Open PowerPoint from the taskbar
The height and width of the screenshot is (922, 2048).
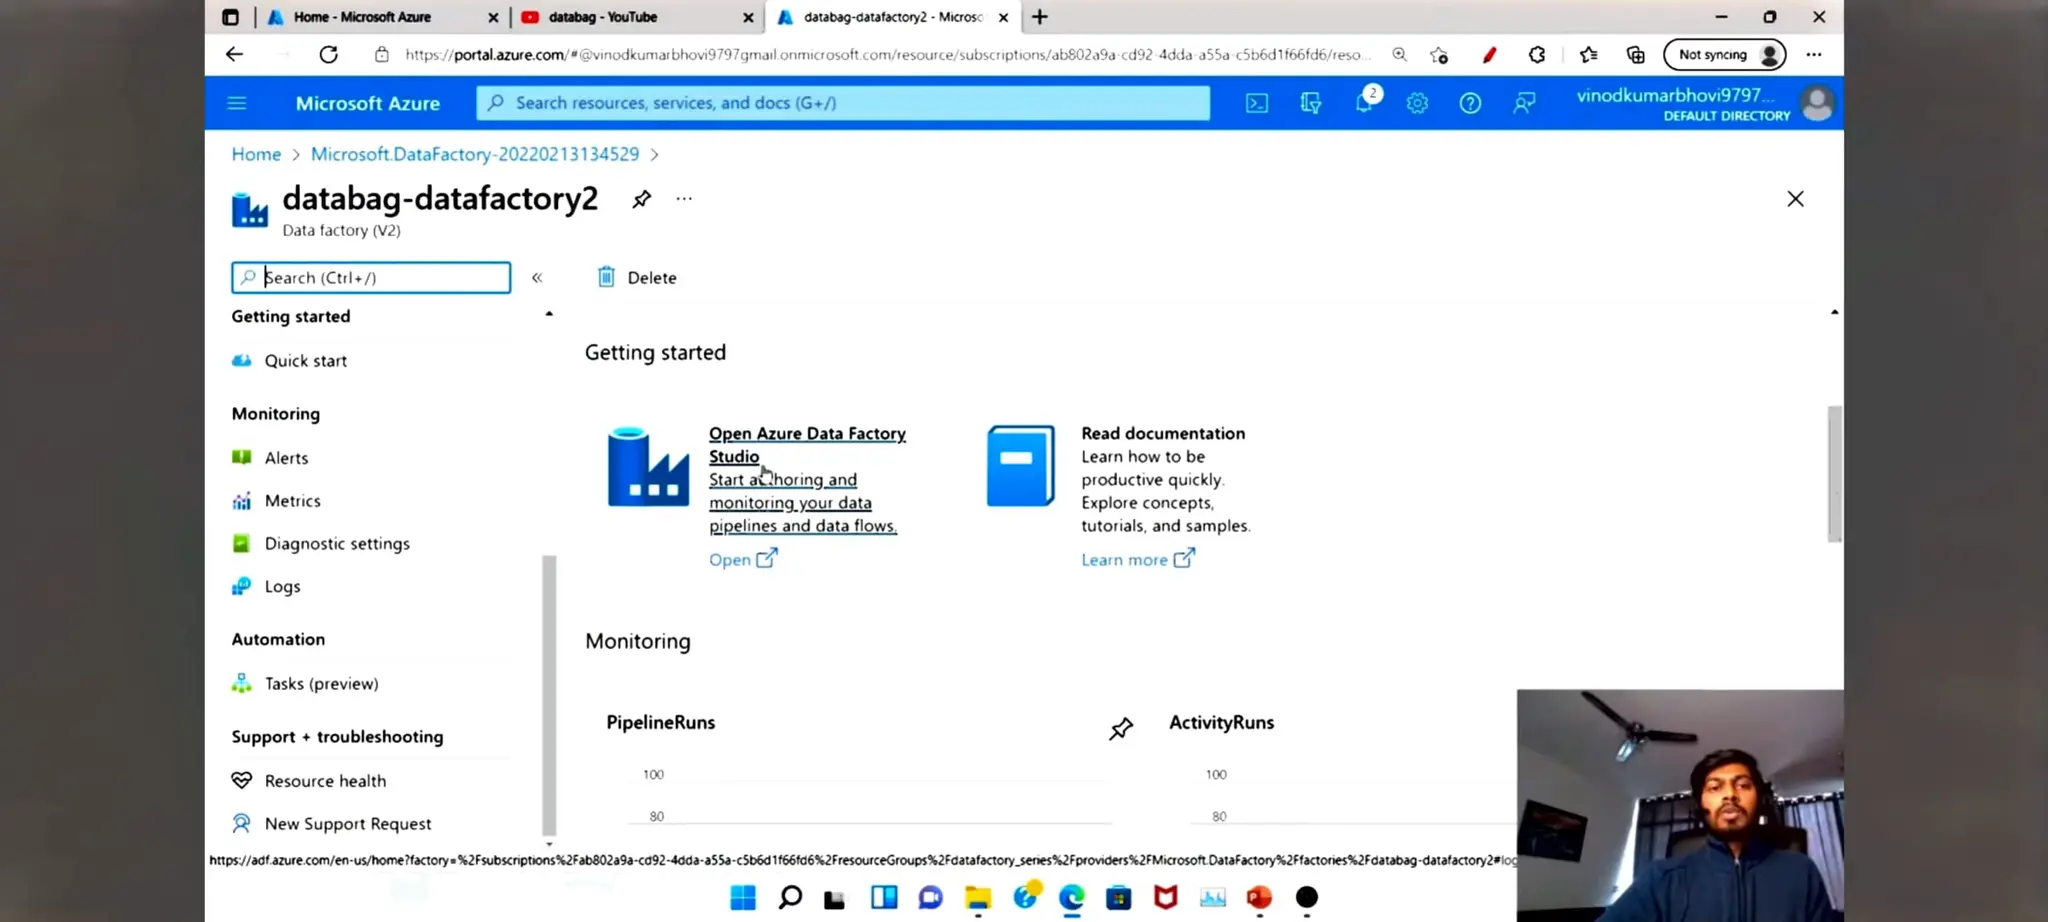coord(1259,897)
